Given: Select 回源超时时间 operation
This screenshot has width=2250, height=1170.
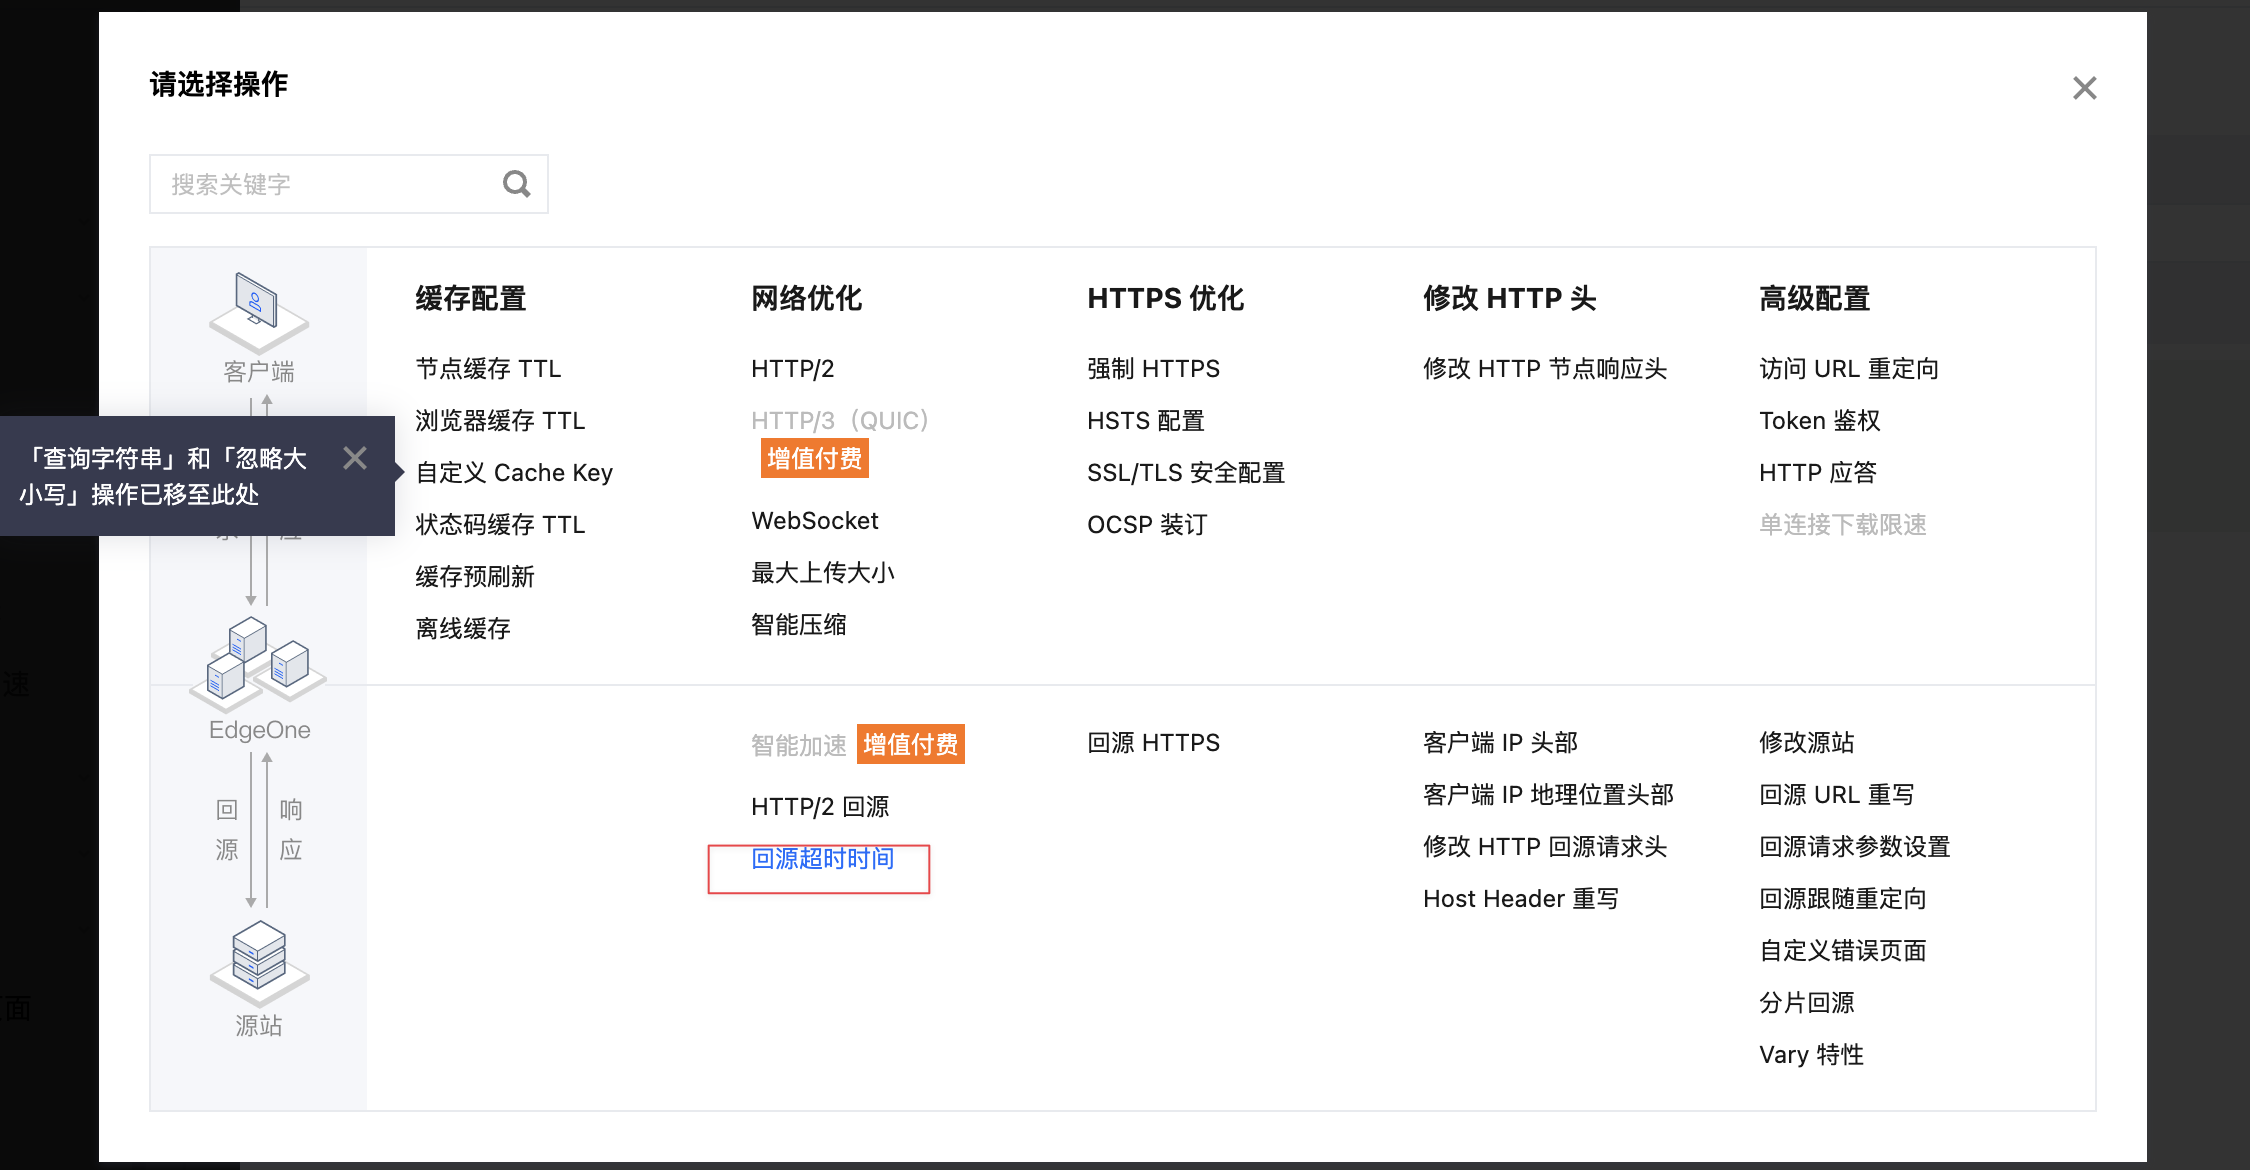Looking at the screenshot, I should (x=823, y=859).
